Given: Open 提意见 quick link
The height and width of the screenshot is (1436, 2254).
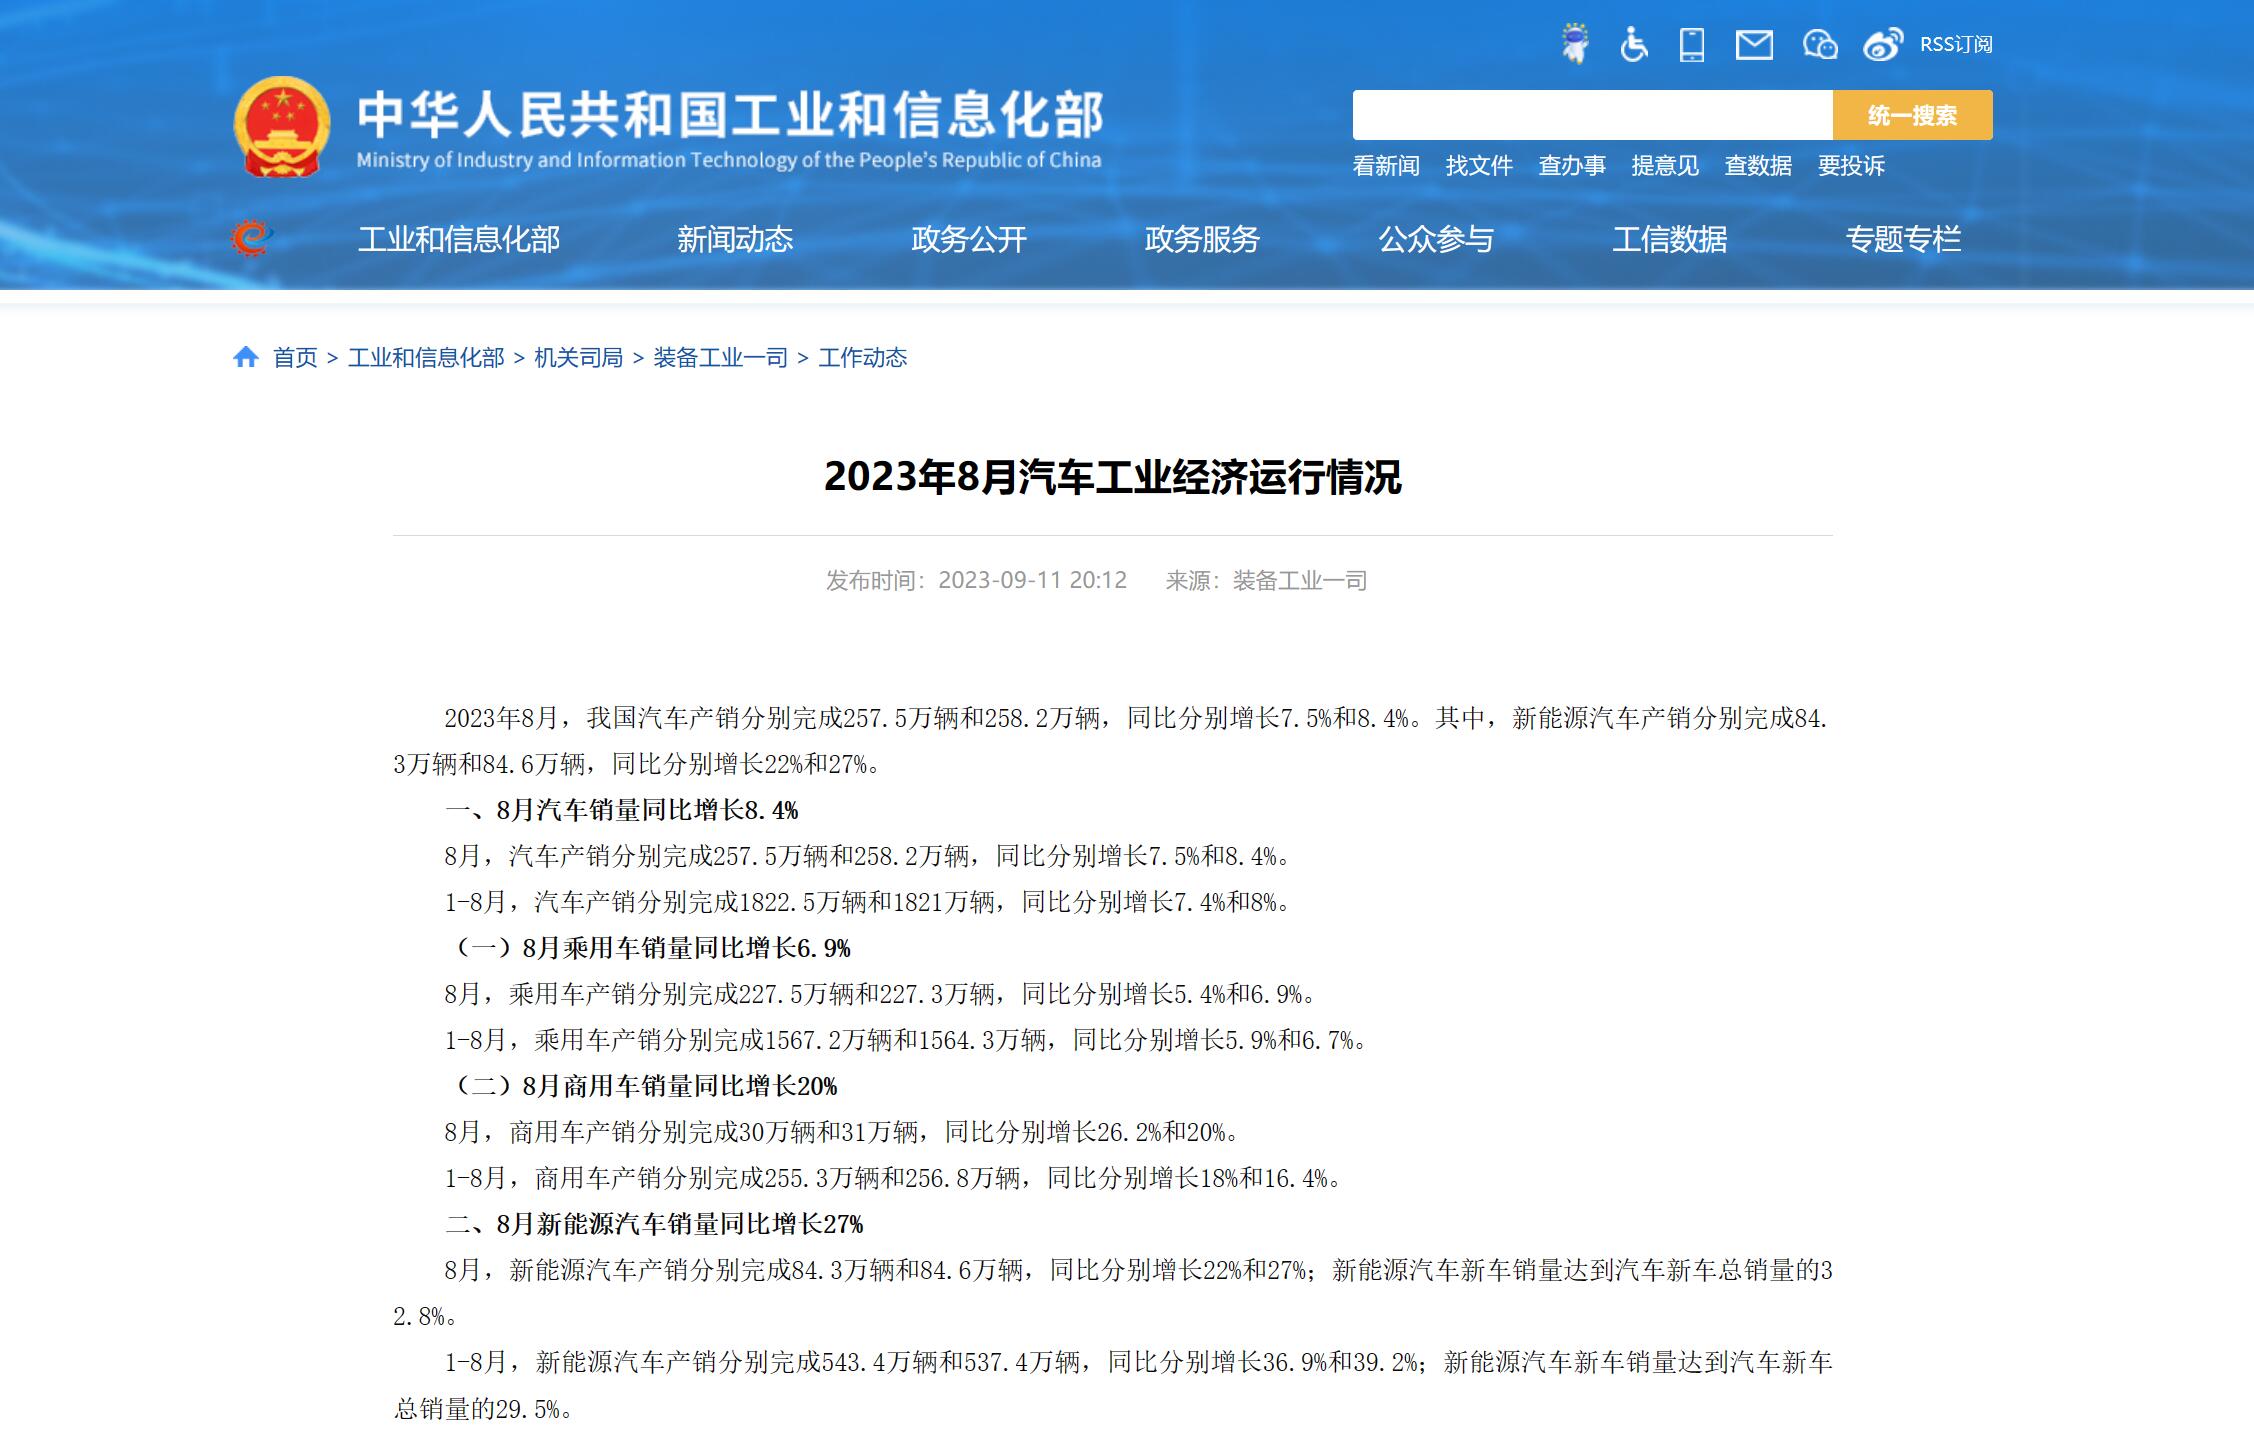Looking at the screenshot, I should pos(1665,166).
